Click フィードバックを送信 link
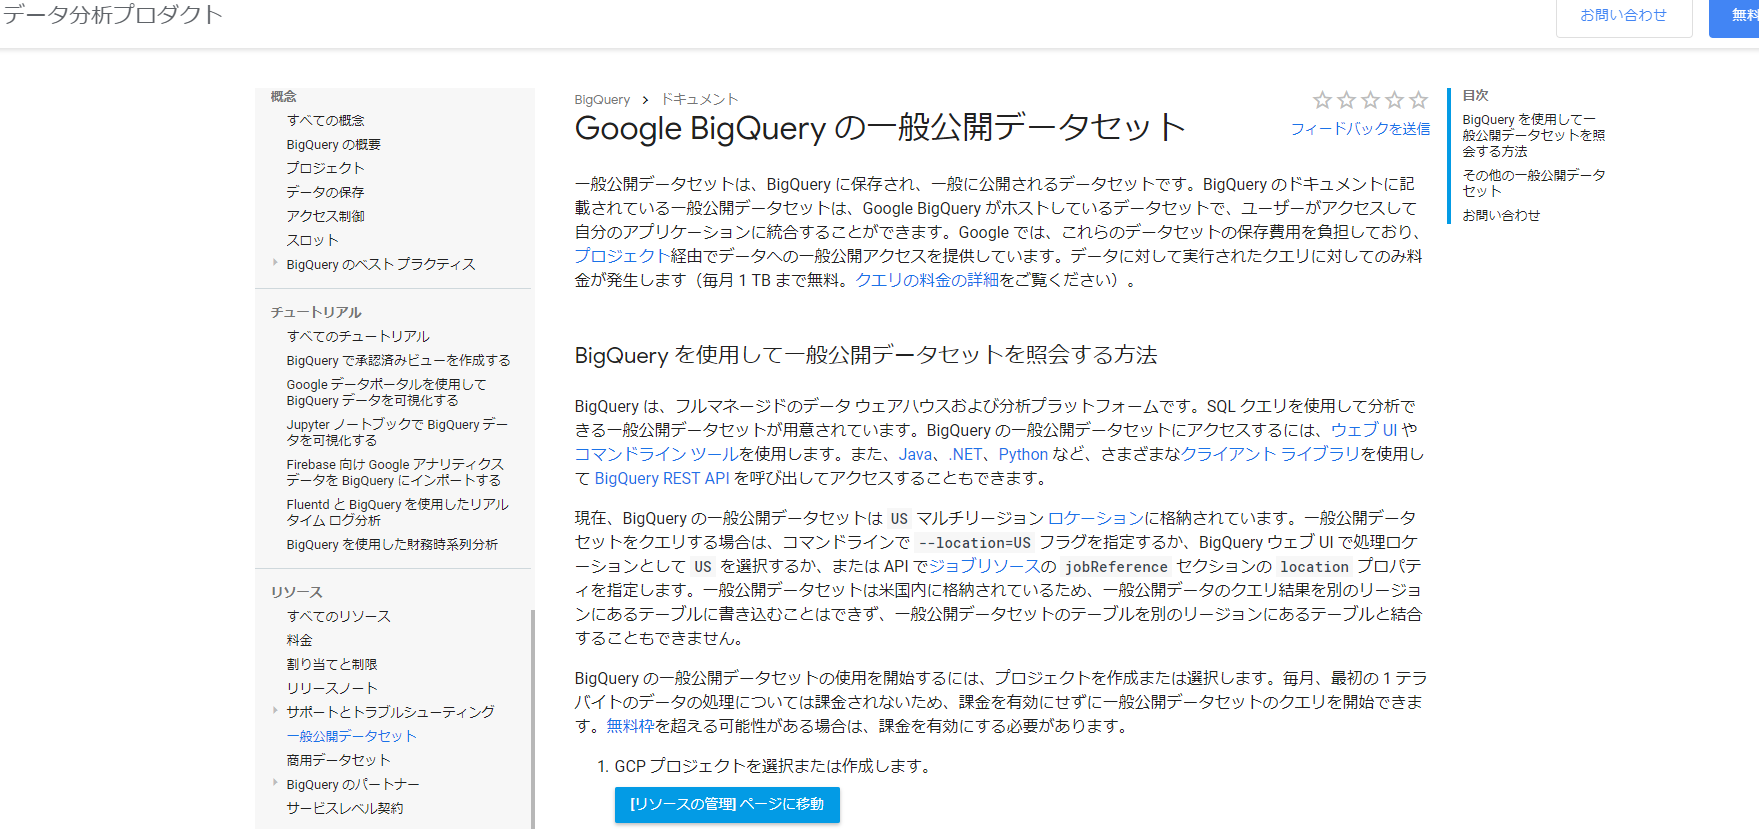Screen dimensions: 1759x829 (x=1360, y=129)
